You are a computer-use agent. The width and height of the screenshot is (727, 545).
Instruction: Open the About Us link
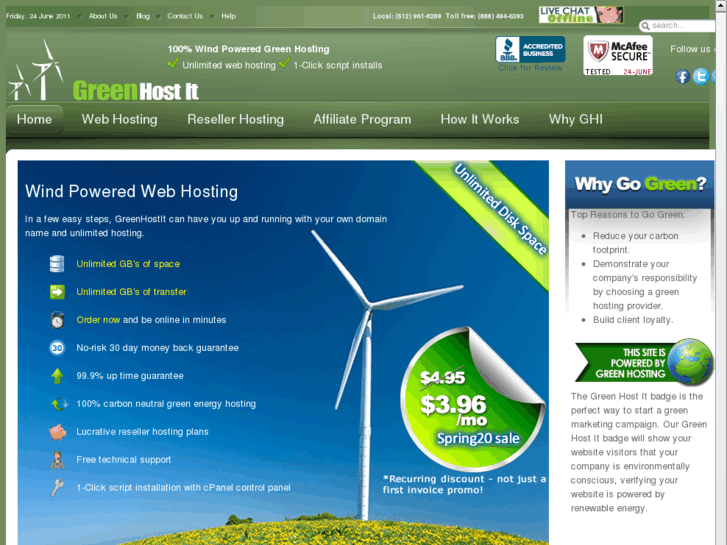pyautogui.click(x=103, y=16)
